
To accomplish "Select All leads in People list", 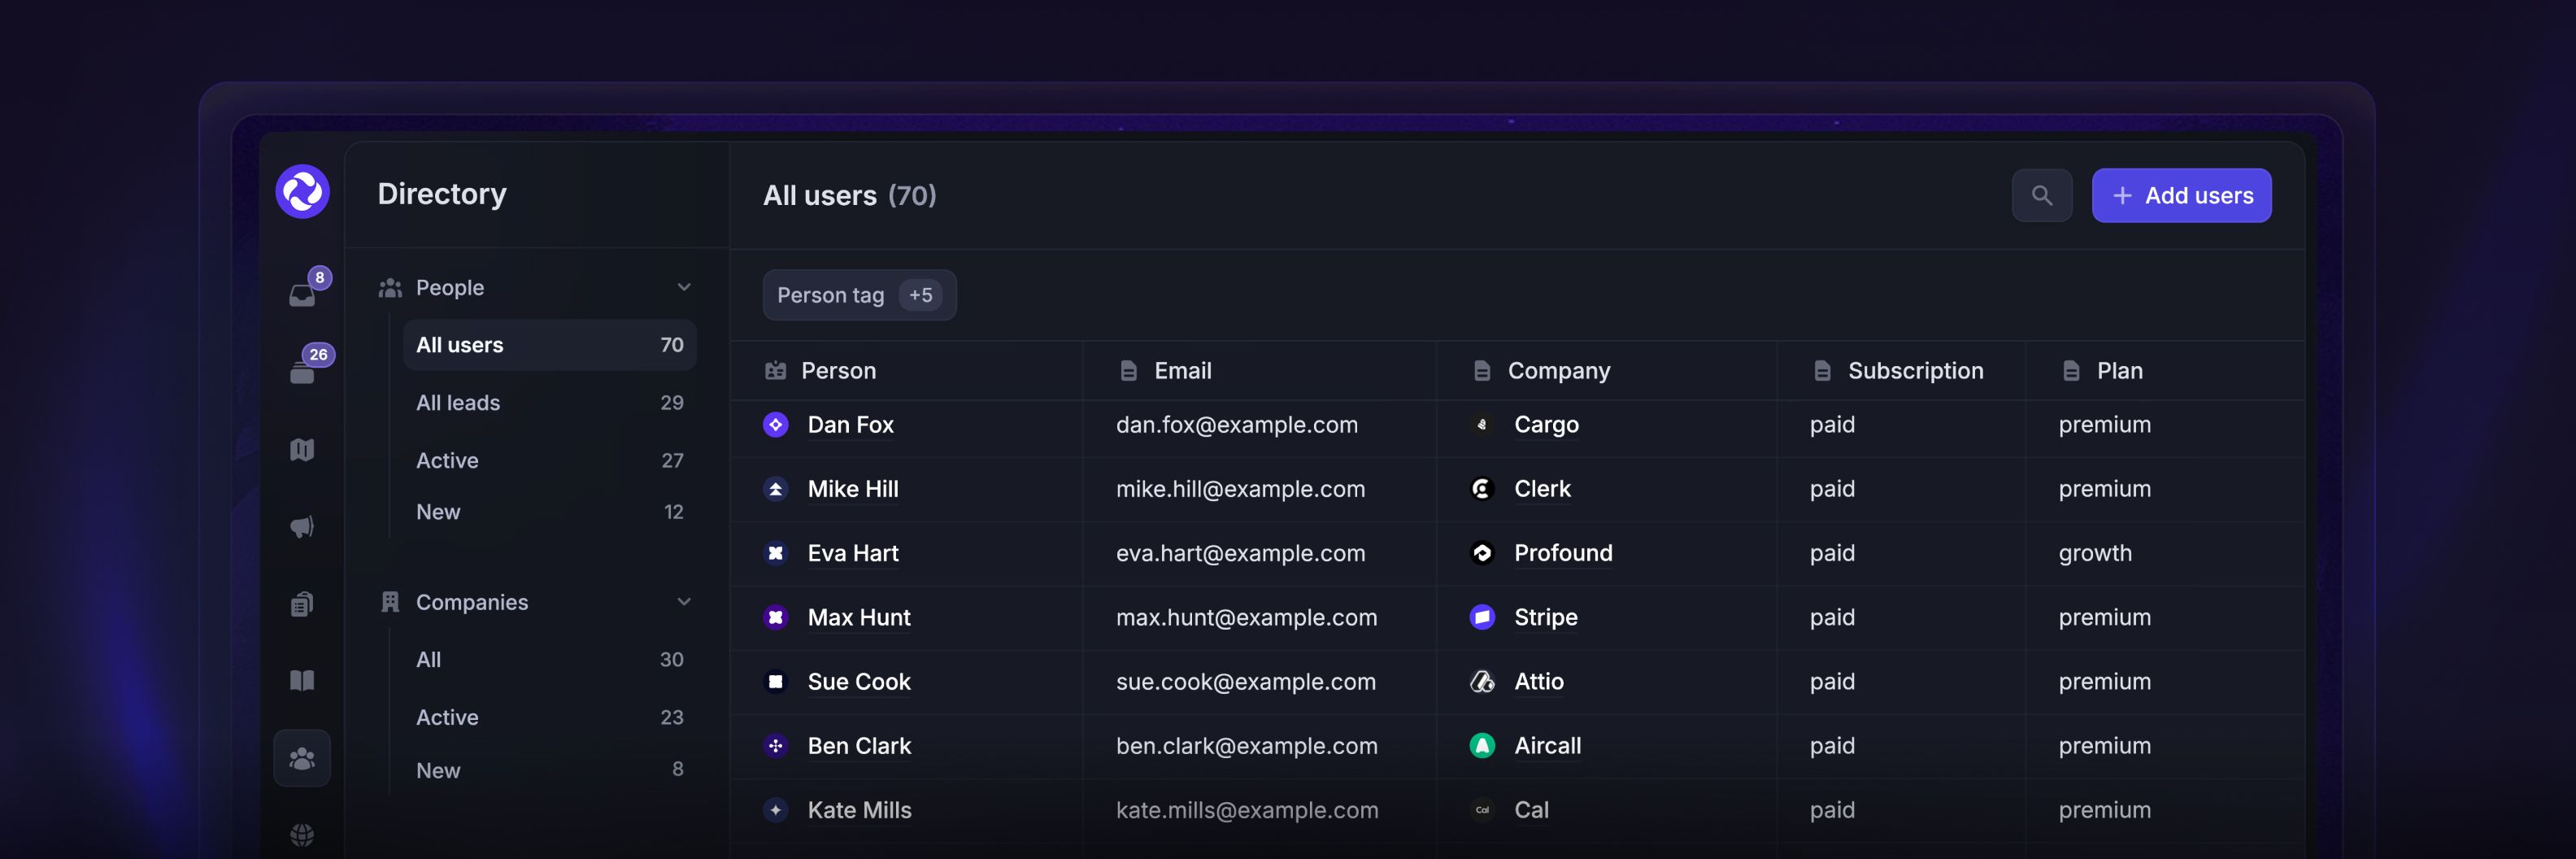I will [458, 403].
